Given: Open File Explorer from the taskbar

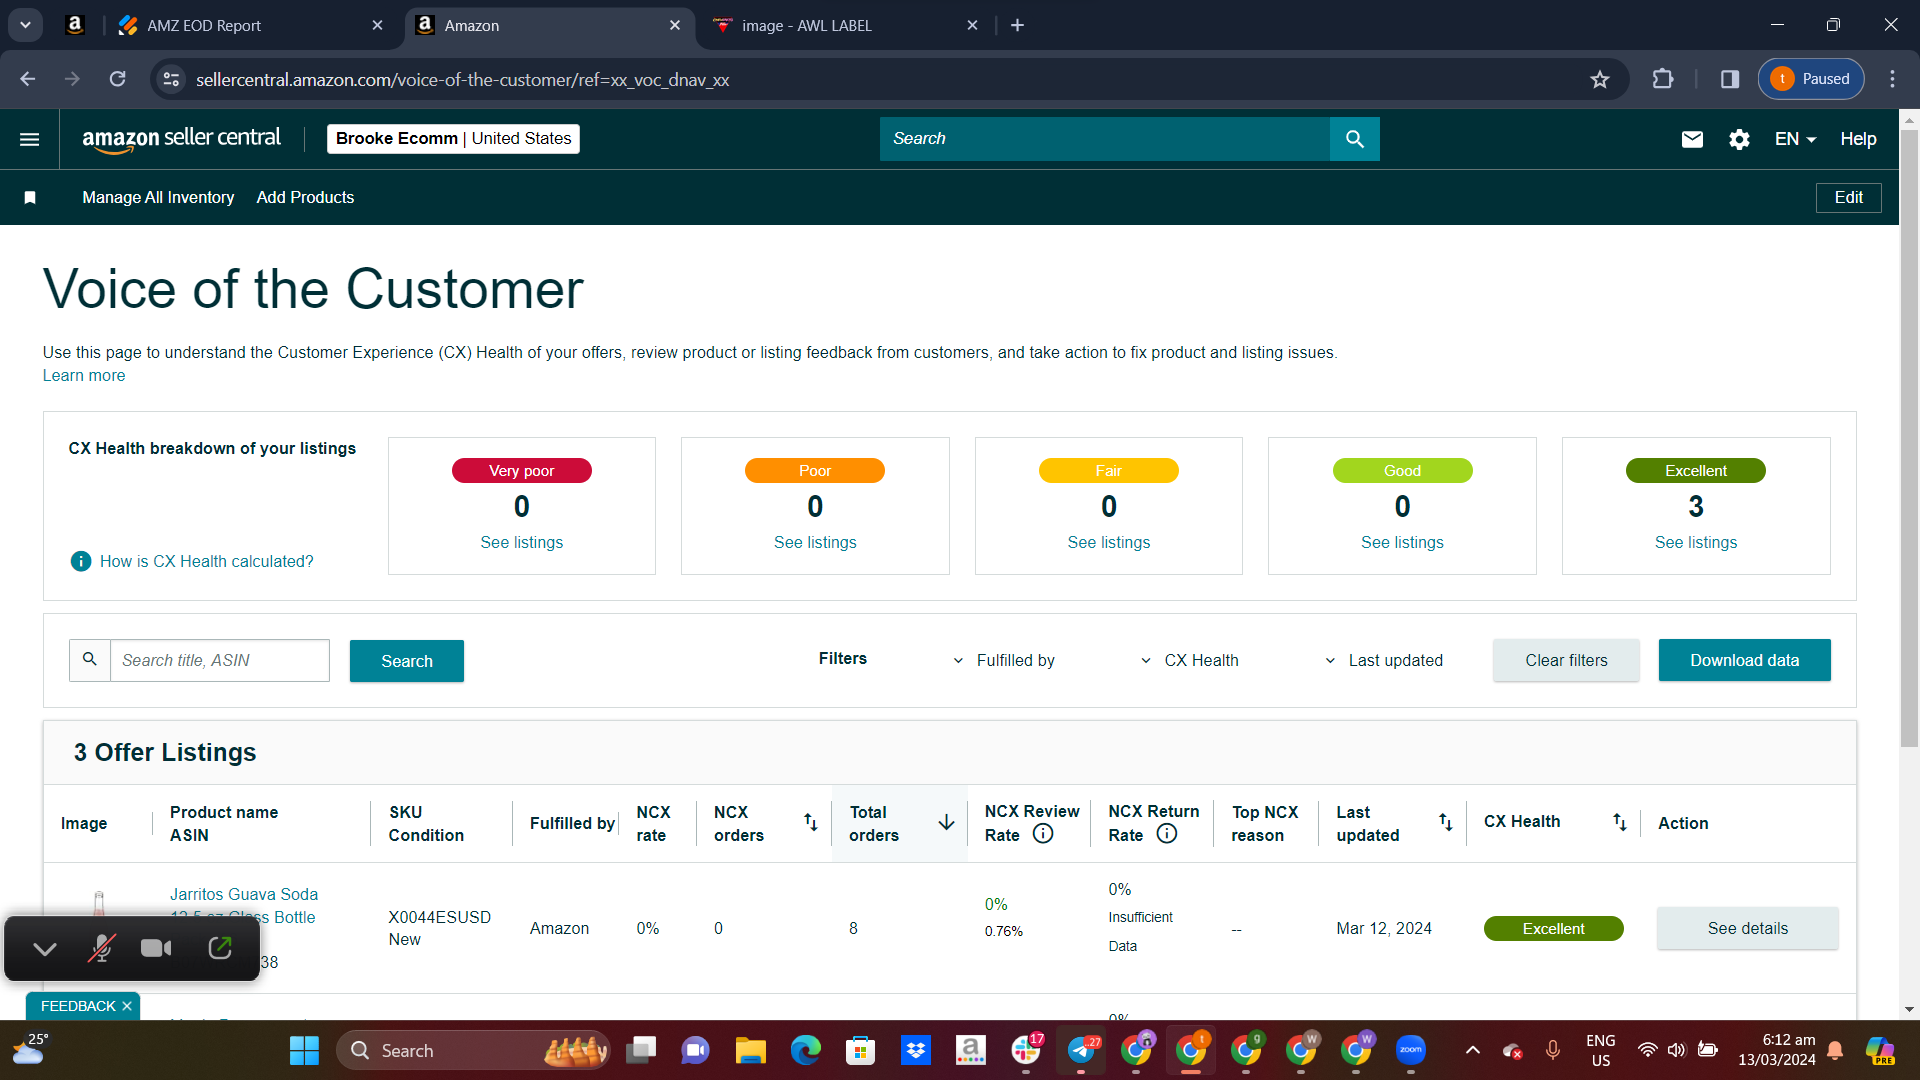Looking at the screenshot, I should tap(750, 1051).
